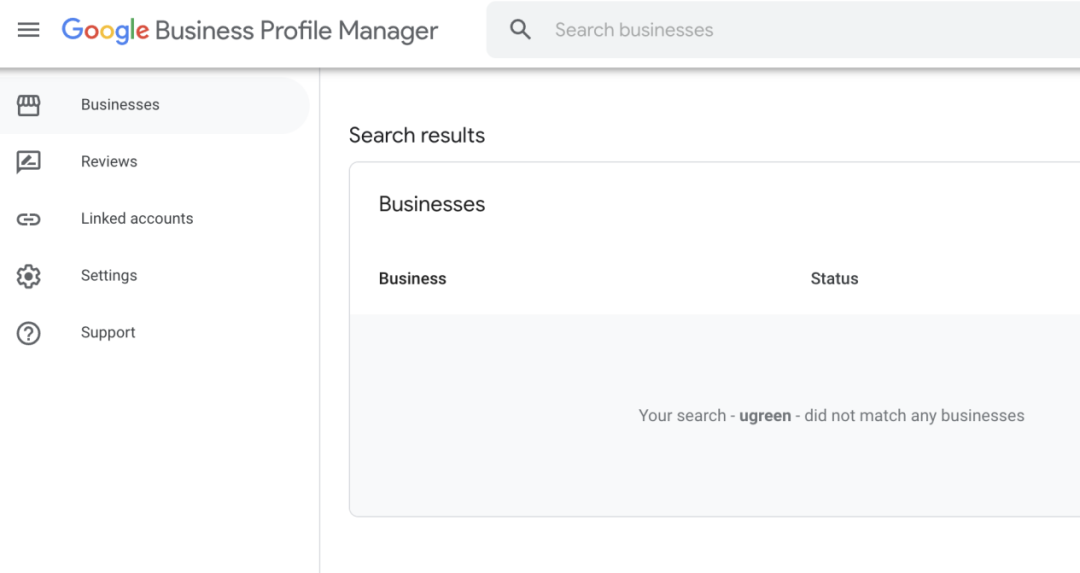Click the Status column header
This screenshot has width=1080, height=573.
pyautogui.click(x=834, y=278)
